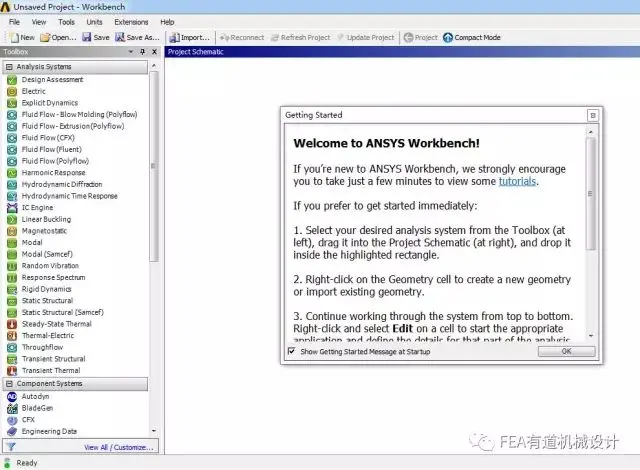The image size is (640, 470).
Task: Click the Open folder toolbar icon
Action: pyautogui.click(x=45, y=38)
